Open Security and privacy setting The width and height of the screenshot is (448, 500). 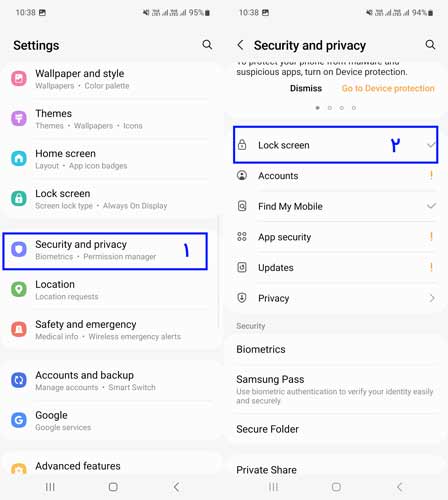(105, 251)
